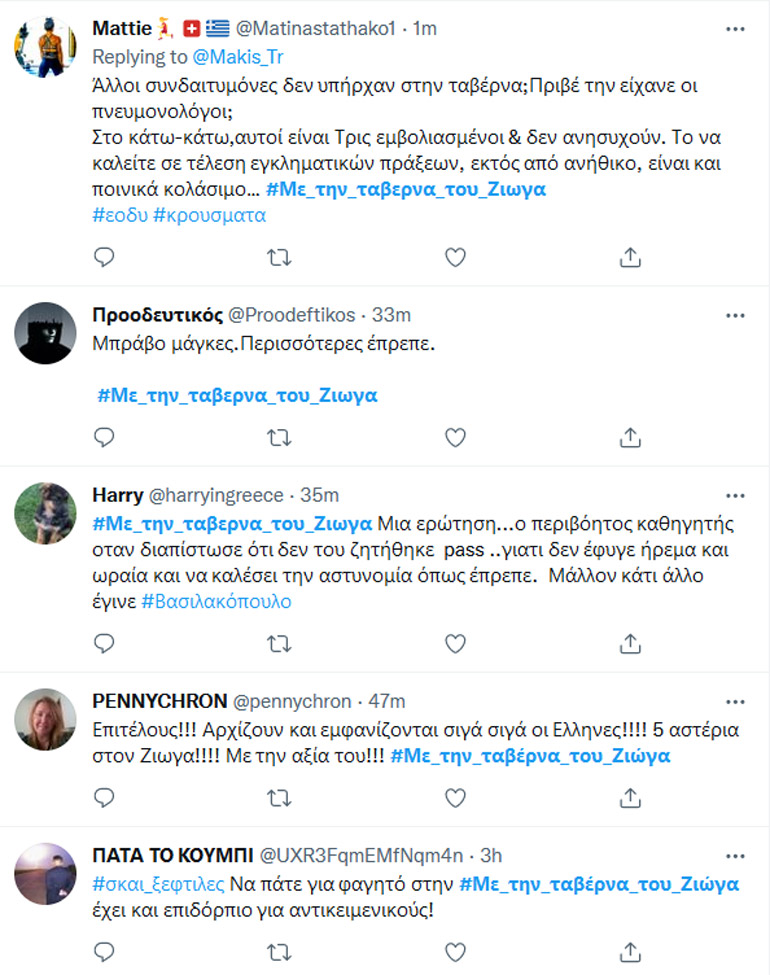Like PENNYCHRON's tweet
The image size is (770, 975).
pyautogui.click(x=455, y=797)
